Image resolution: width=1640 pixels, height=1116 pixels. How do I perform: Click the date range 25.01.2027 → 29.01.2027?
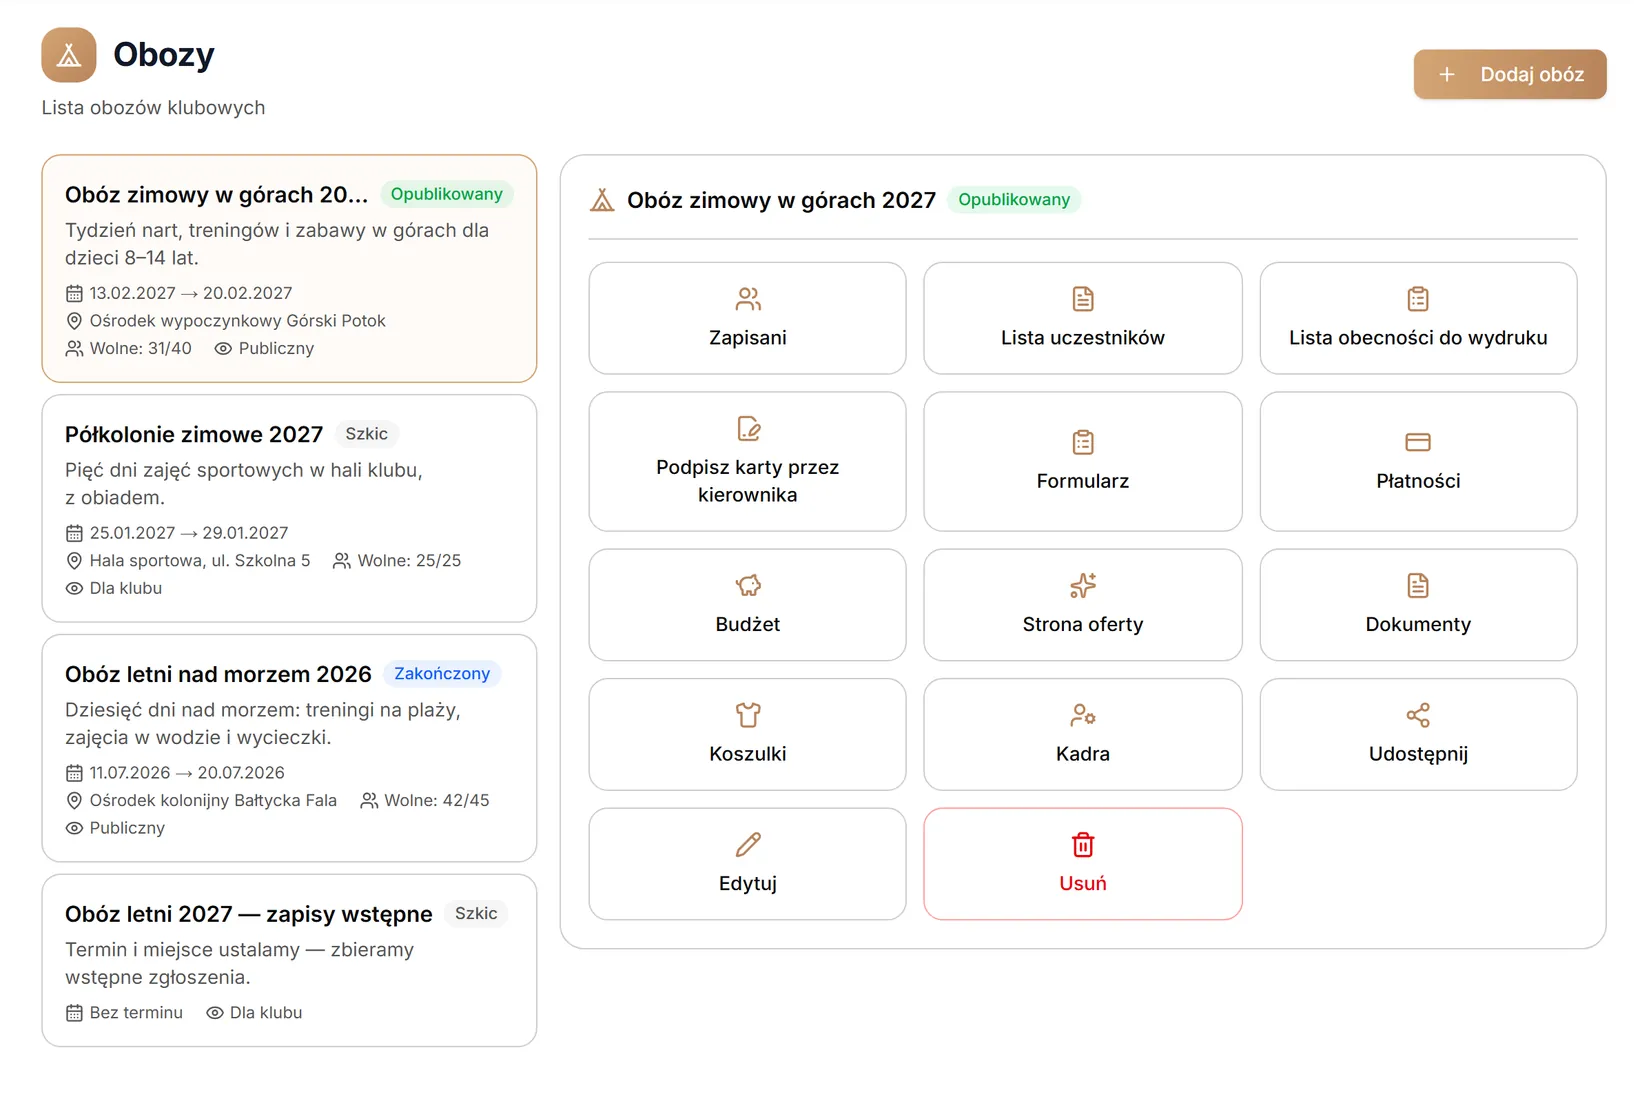click(x=189, y=533)
